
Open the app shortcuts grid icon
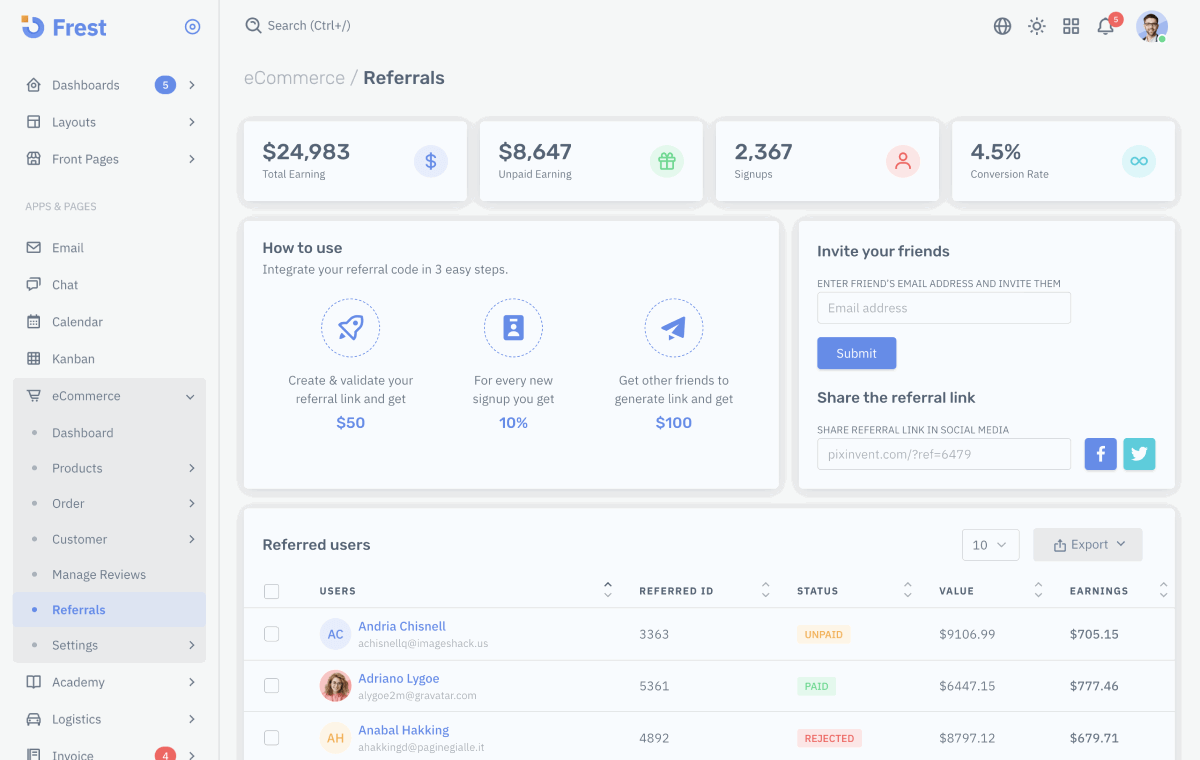pos(1071,27)
